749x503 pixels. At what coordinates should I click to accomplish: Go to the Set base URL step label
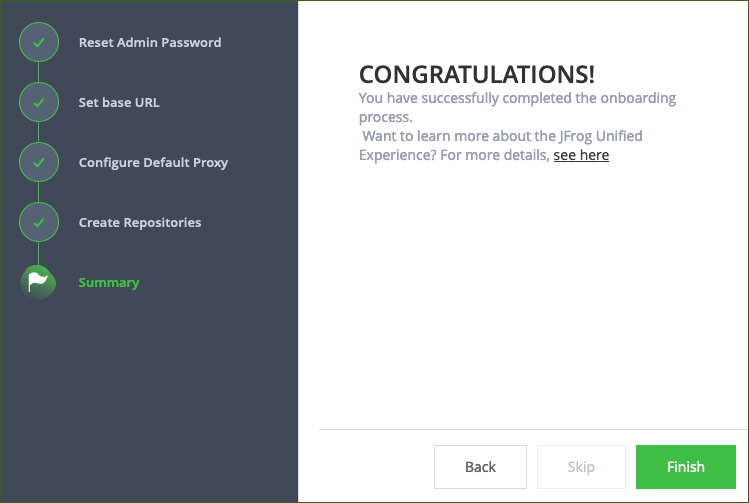[x=119, y=102]
